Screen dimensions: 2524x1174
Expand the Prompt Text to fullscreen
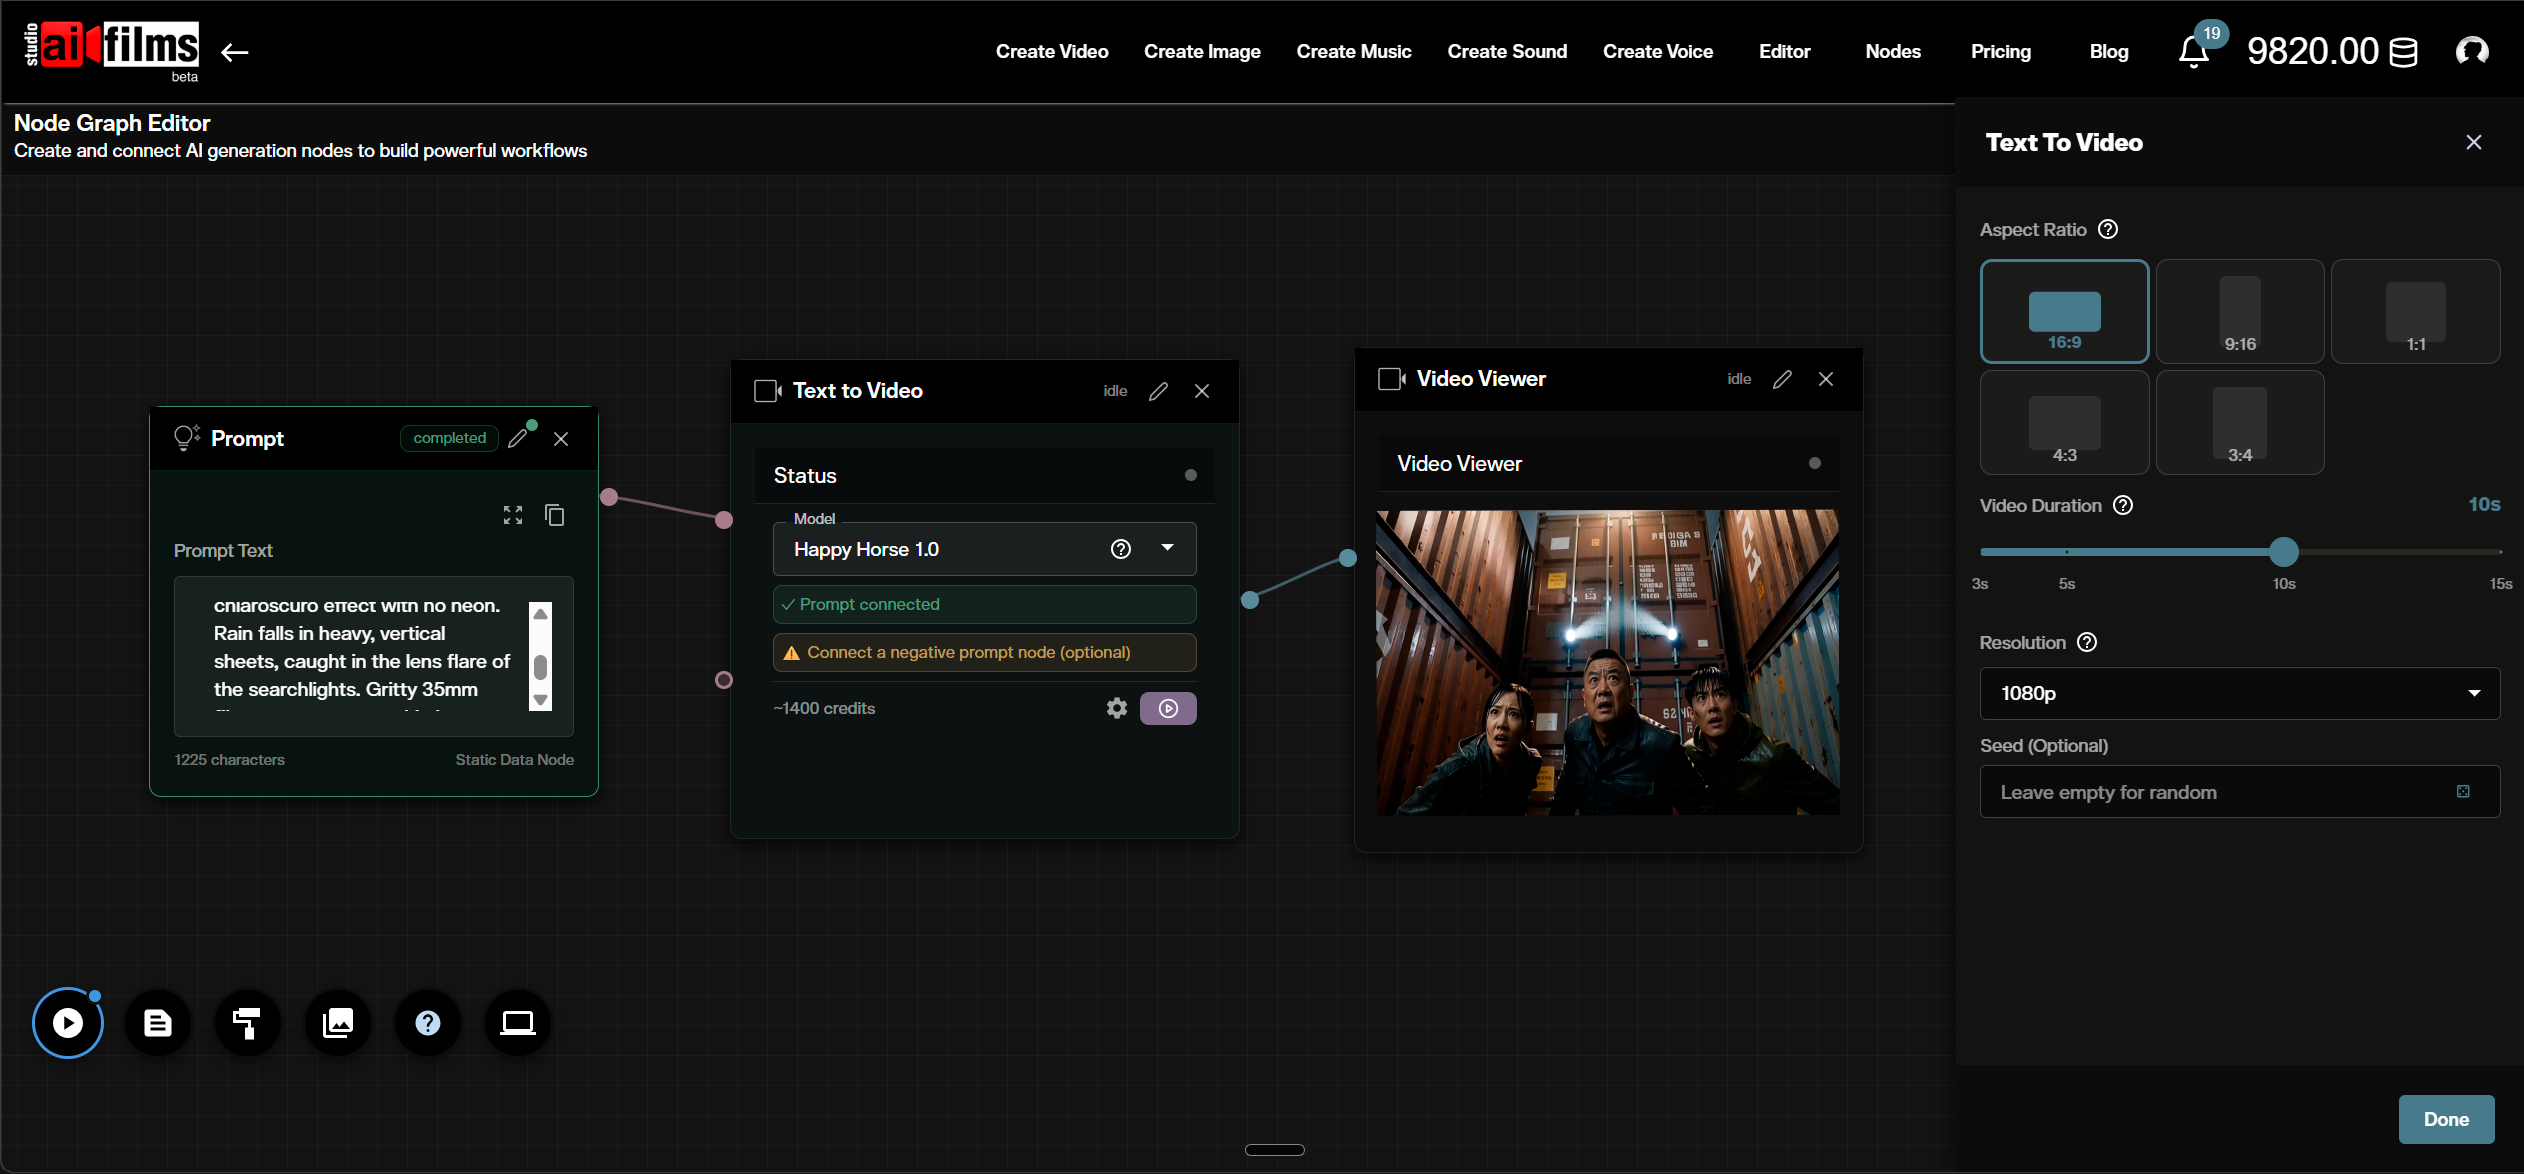click(x=512, y=514)
